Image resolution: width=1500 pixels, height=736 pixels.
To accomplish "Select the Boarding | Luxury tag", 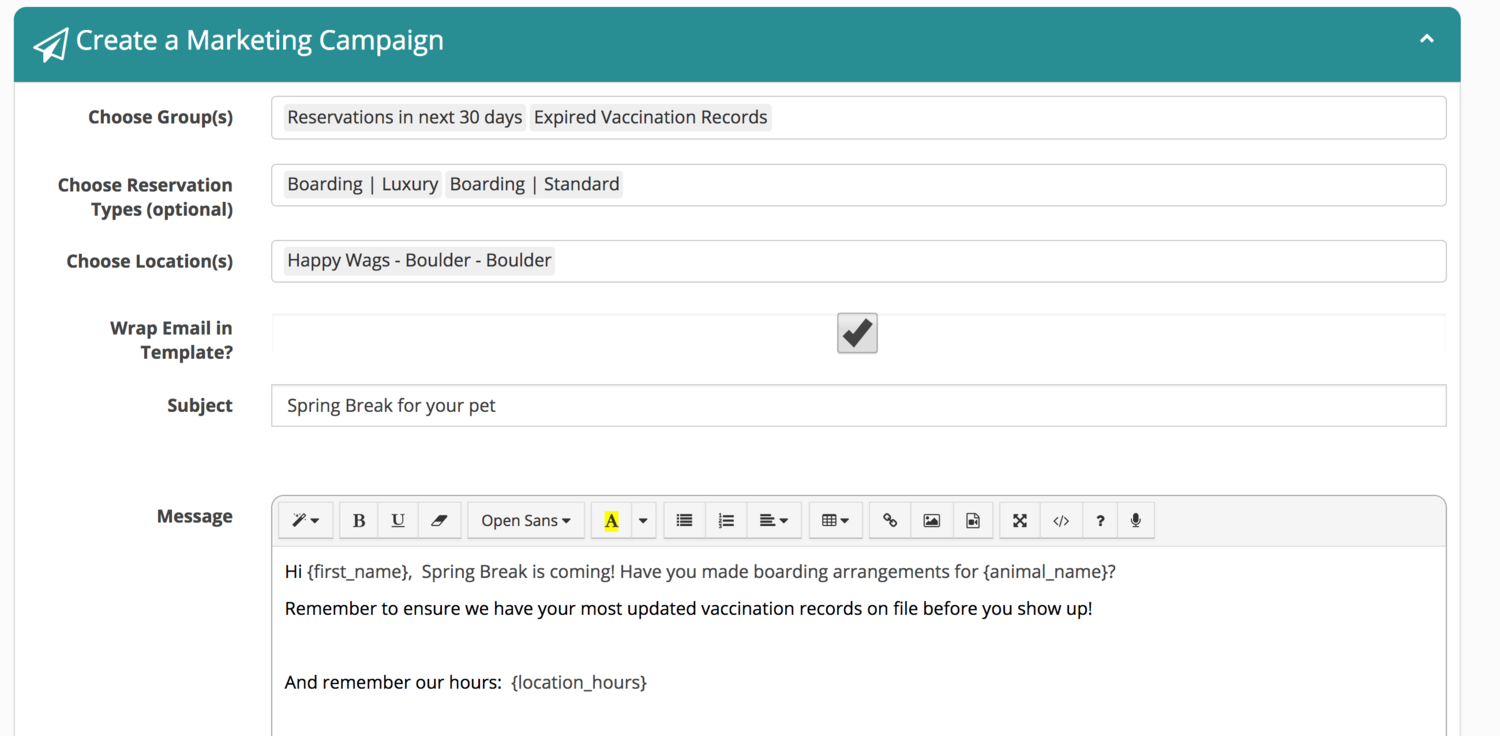I will pos(362,184).
